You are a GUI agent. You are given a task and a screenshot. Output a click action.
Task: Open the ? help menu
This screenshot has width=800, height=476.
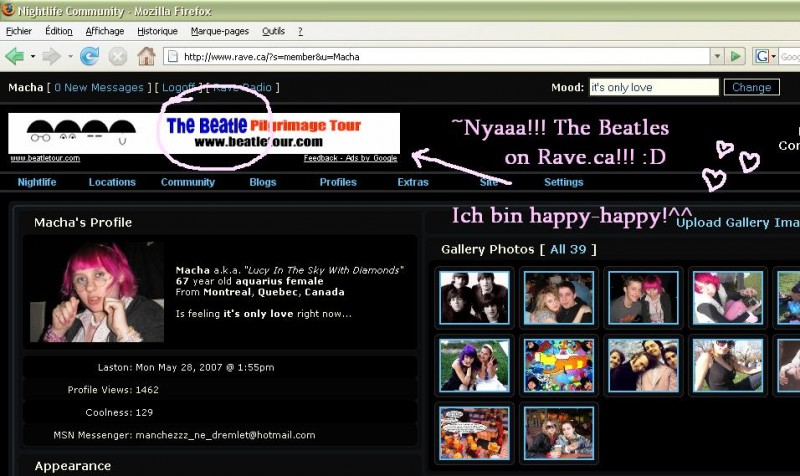click(300, 31)
